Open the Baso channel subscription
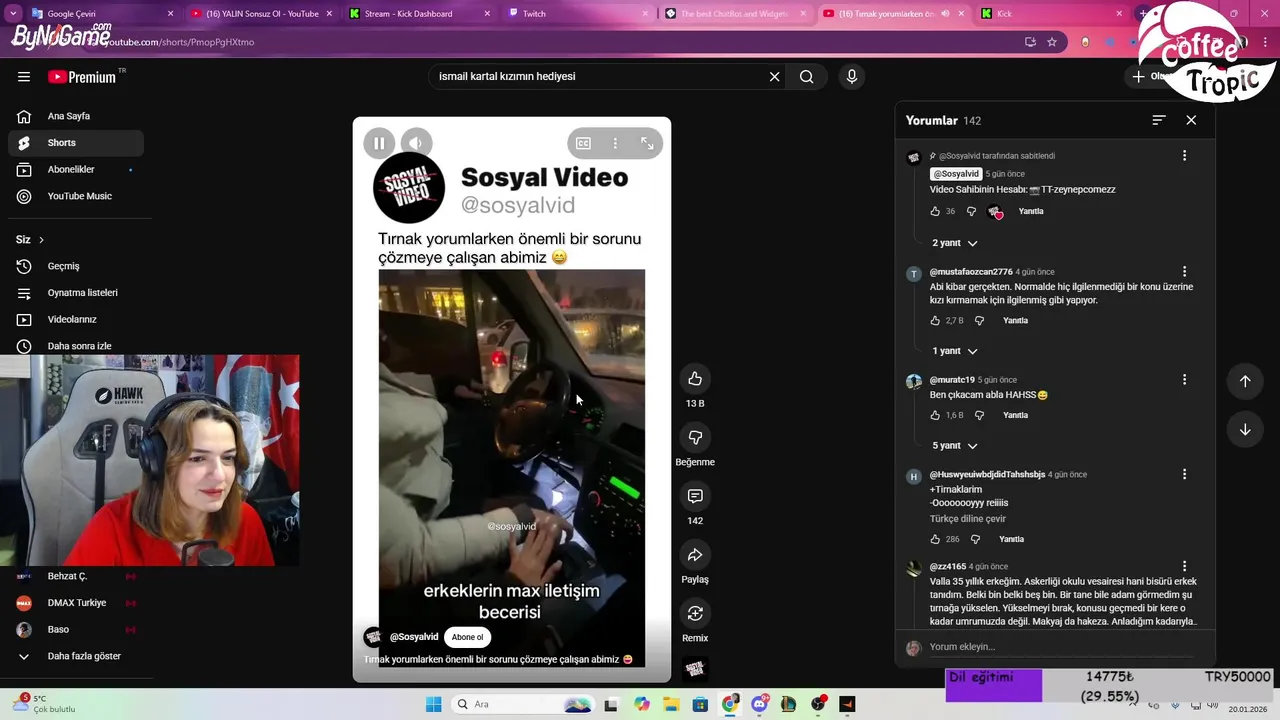This screenshot has height=720, width=1280. pos(76,630)
